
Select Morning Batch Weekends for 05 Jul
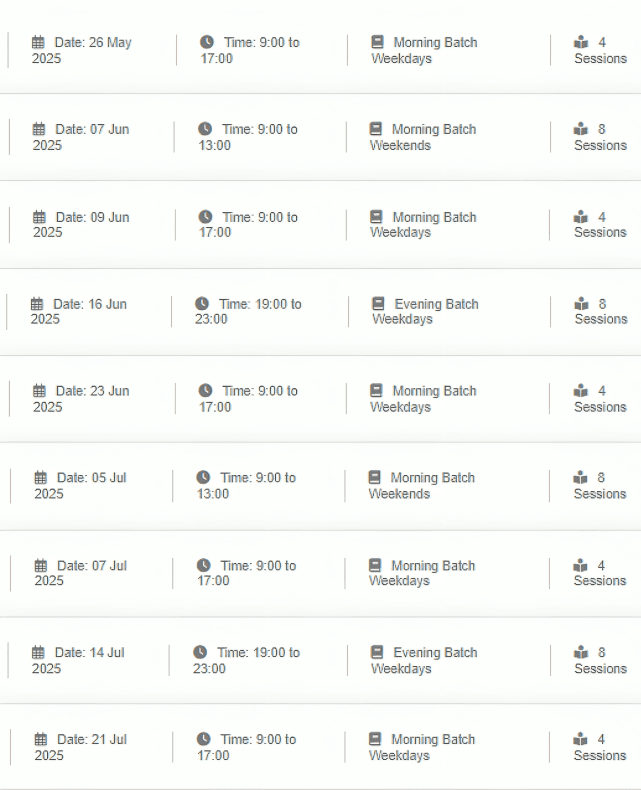coord(421,485)
